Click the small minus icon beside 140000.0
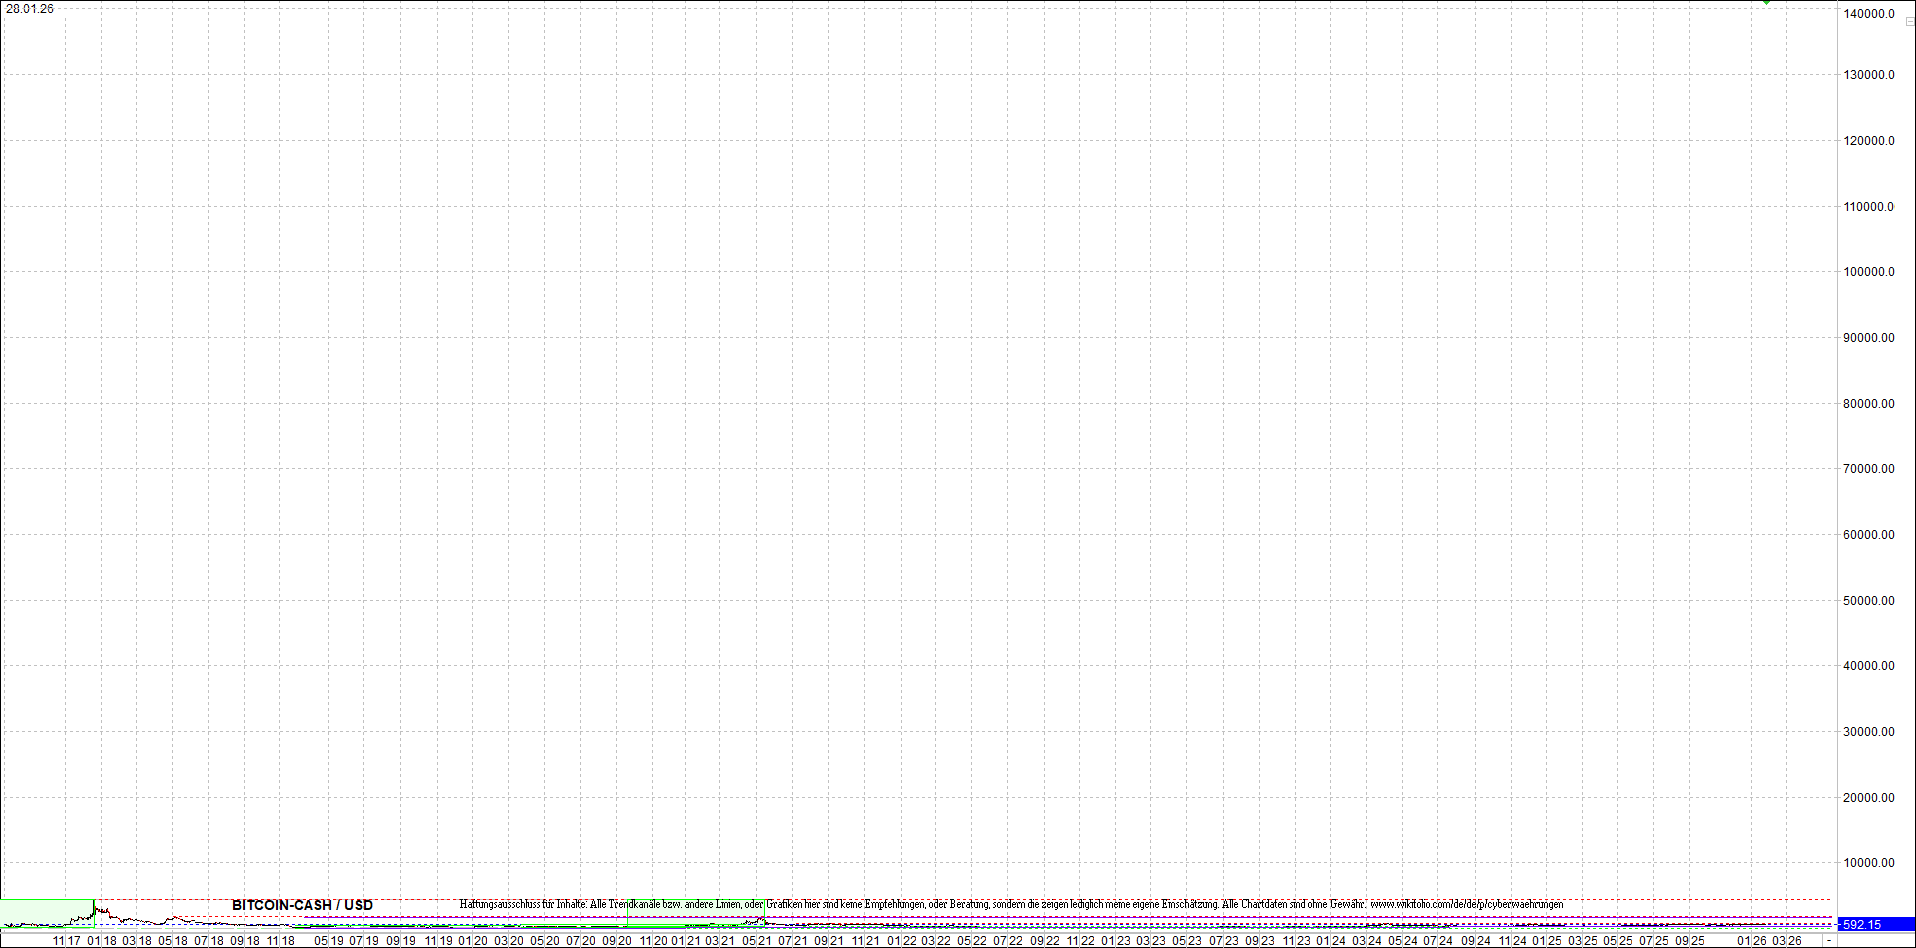This screenshot has width=1916, height=948. click(1909, 21)
